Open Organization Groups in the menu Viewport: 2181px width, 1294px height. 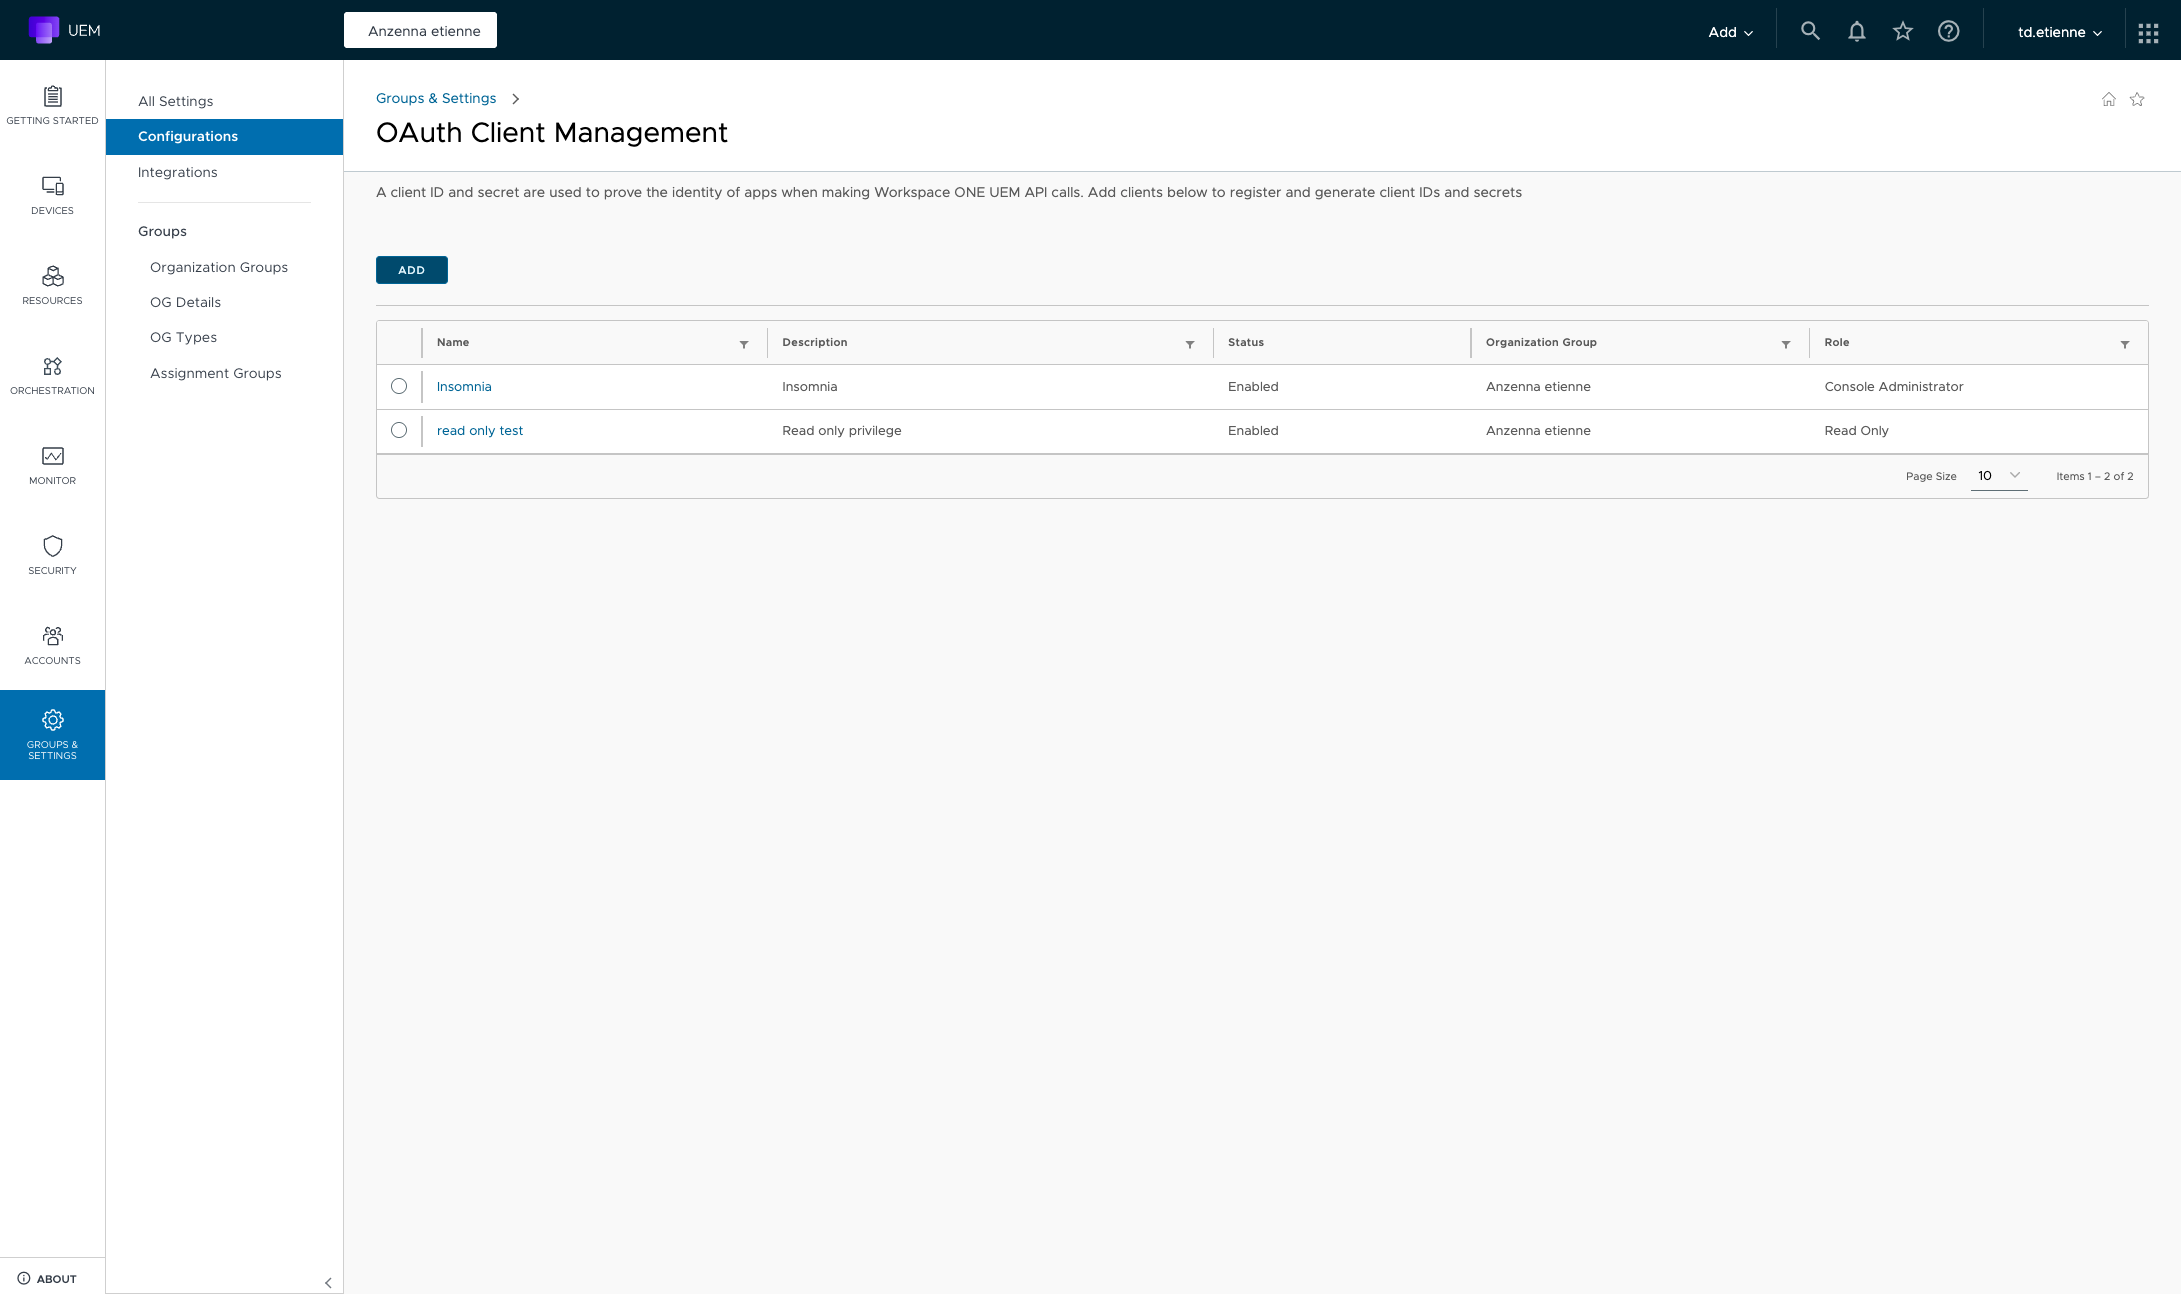pos(219,267)
